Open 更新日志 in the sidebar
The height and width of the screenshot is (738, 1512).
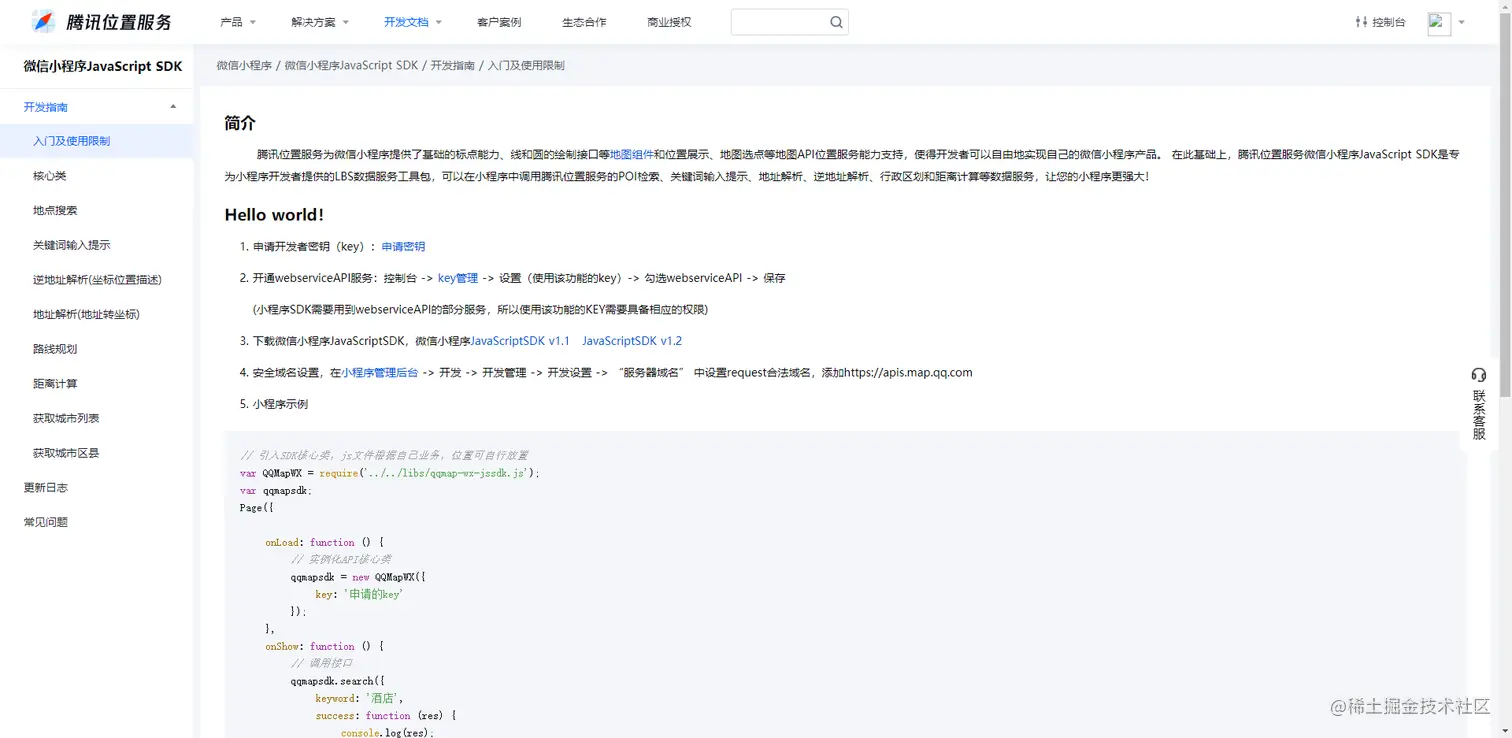click(46, 488)
